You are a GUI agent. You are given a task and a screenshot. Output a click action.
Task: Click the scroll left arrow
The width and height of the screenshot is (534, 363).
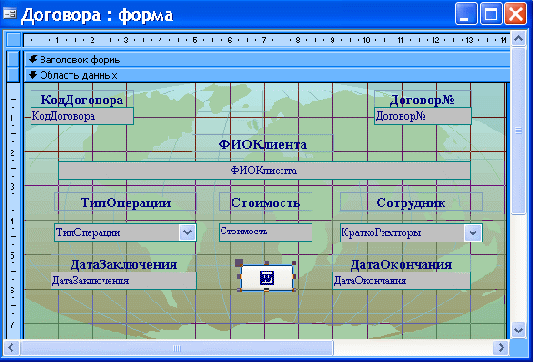point(11,348)
